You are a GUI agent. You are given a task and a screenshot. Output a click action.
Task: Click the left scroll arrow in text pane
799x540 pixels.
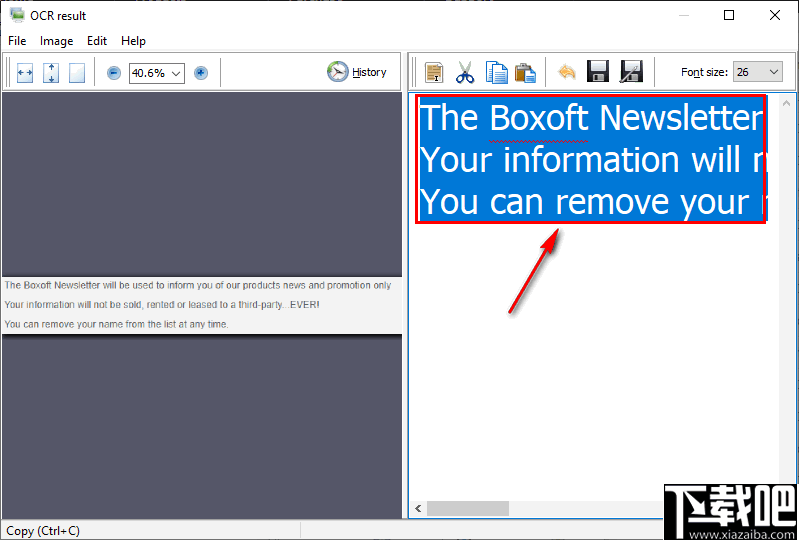[x=418, y=508]
